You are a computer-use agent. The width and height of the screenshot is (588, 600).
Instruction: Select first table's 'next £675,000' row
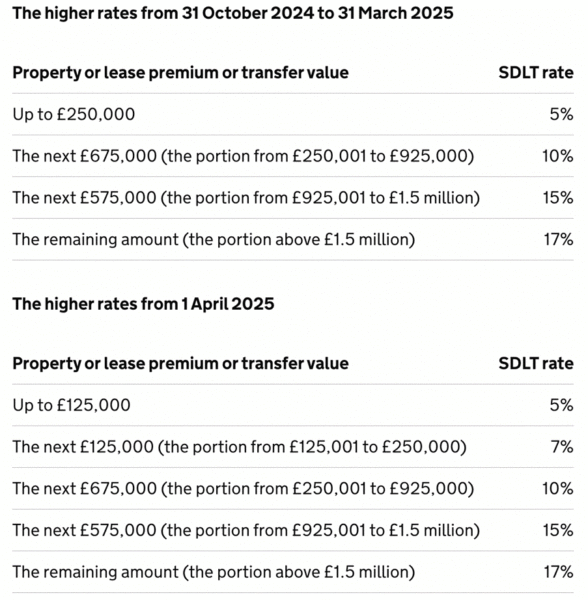(293, 156)
